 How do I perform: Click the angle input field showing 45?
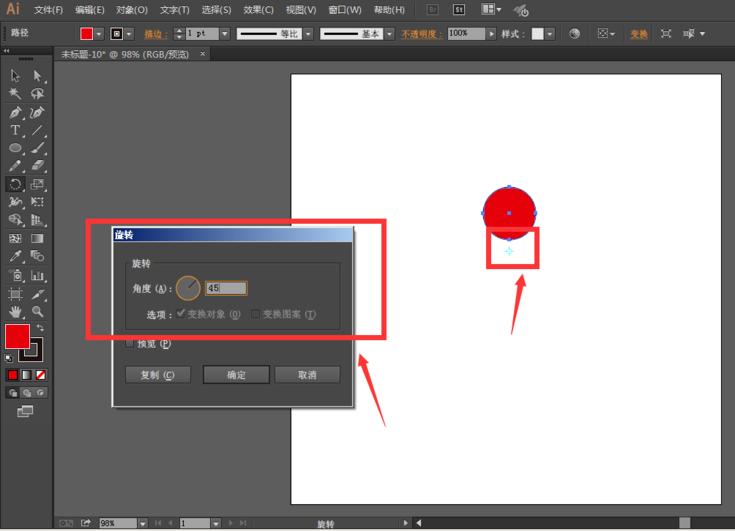point(226,288)
